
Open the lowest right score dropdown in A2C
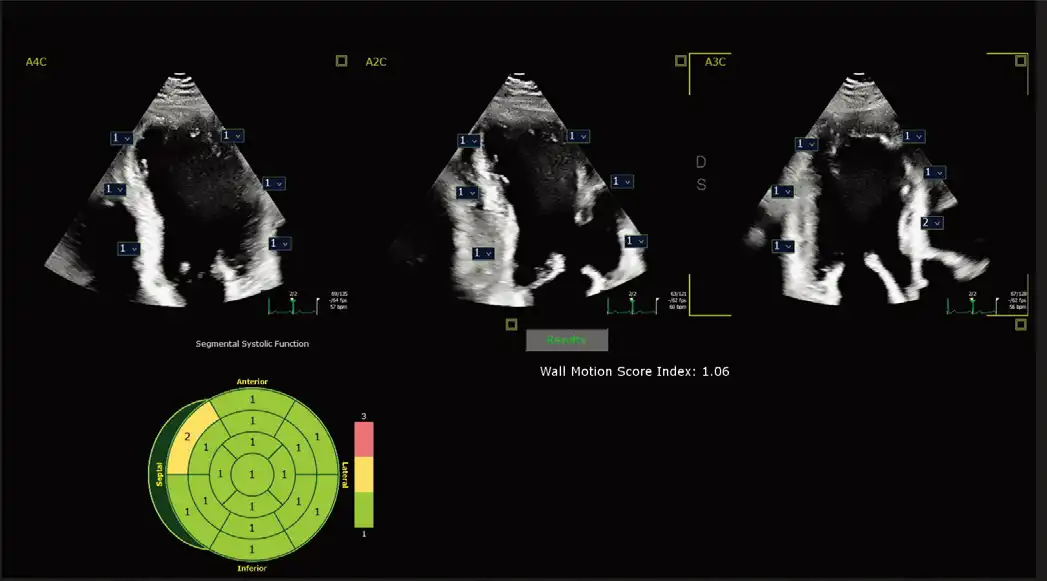pyautogui.click(x=635, y=241)
